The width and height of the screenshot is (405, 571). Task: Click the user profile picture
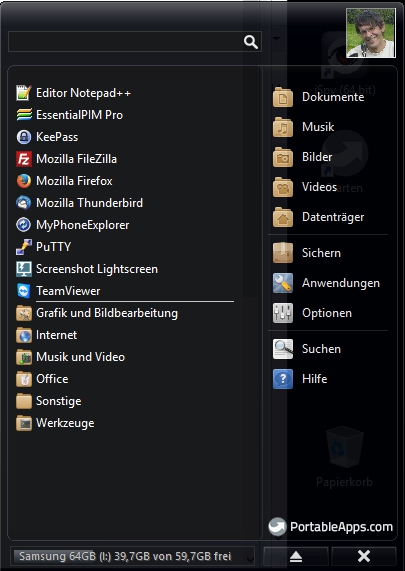[371, 33]
